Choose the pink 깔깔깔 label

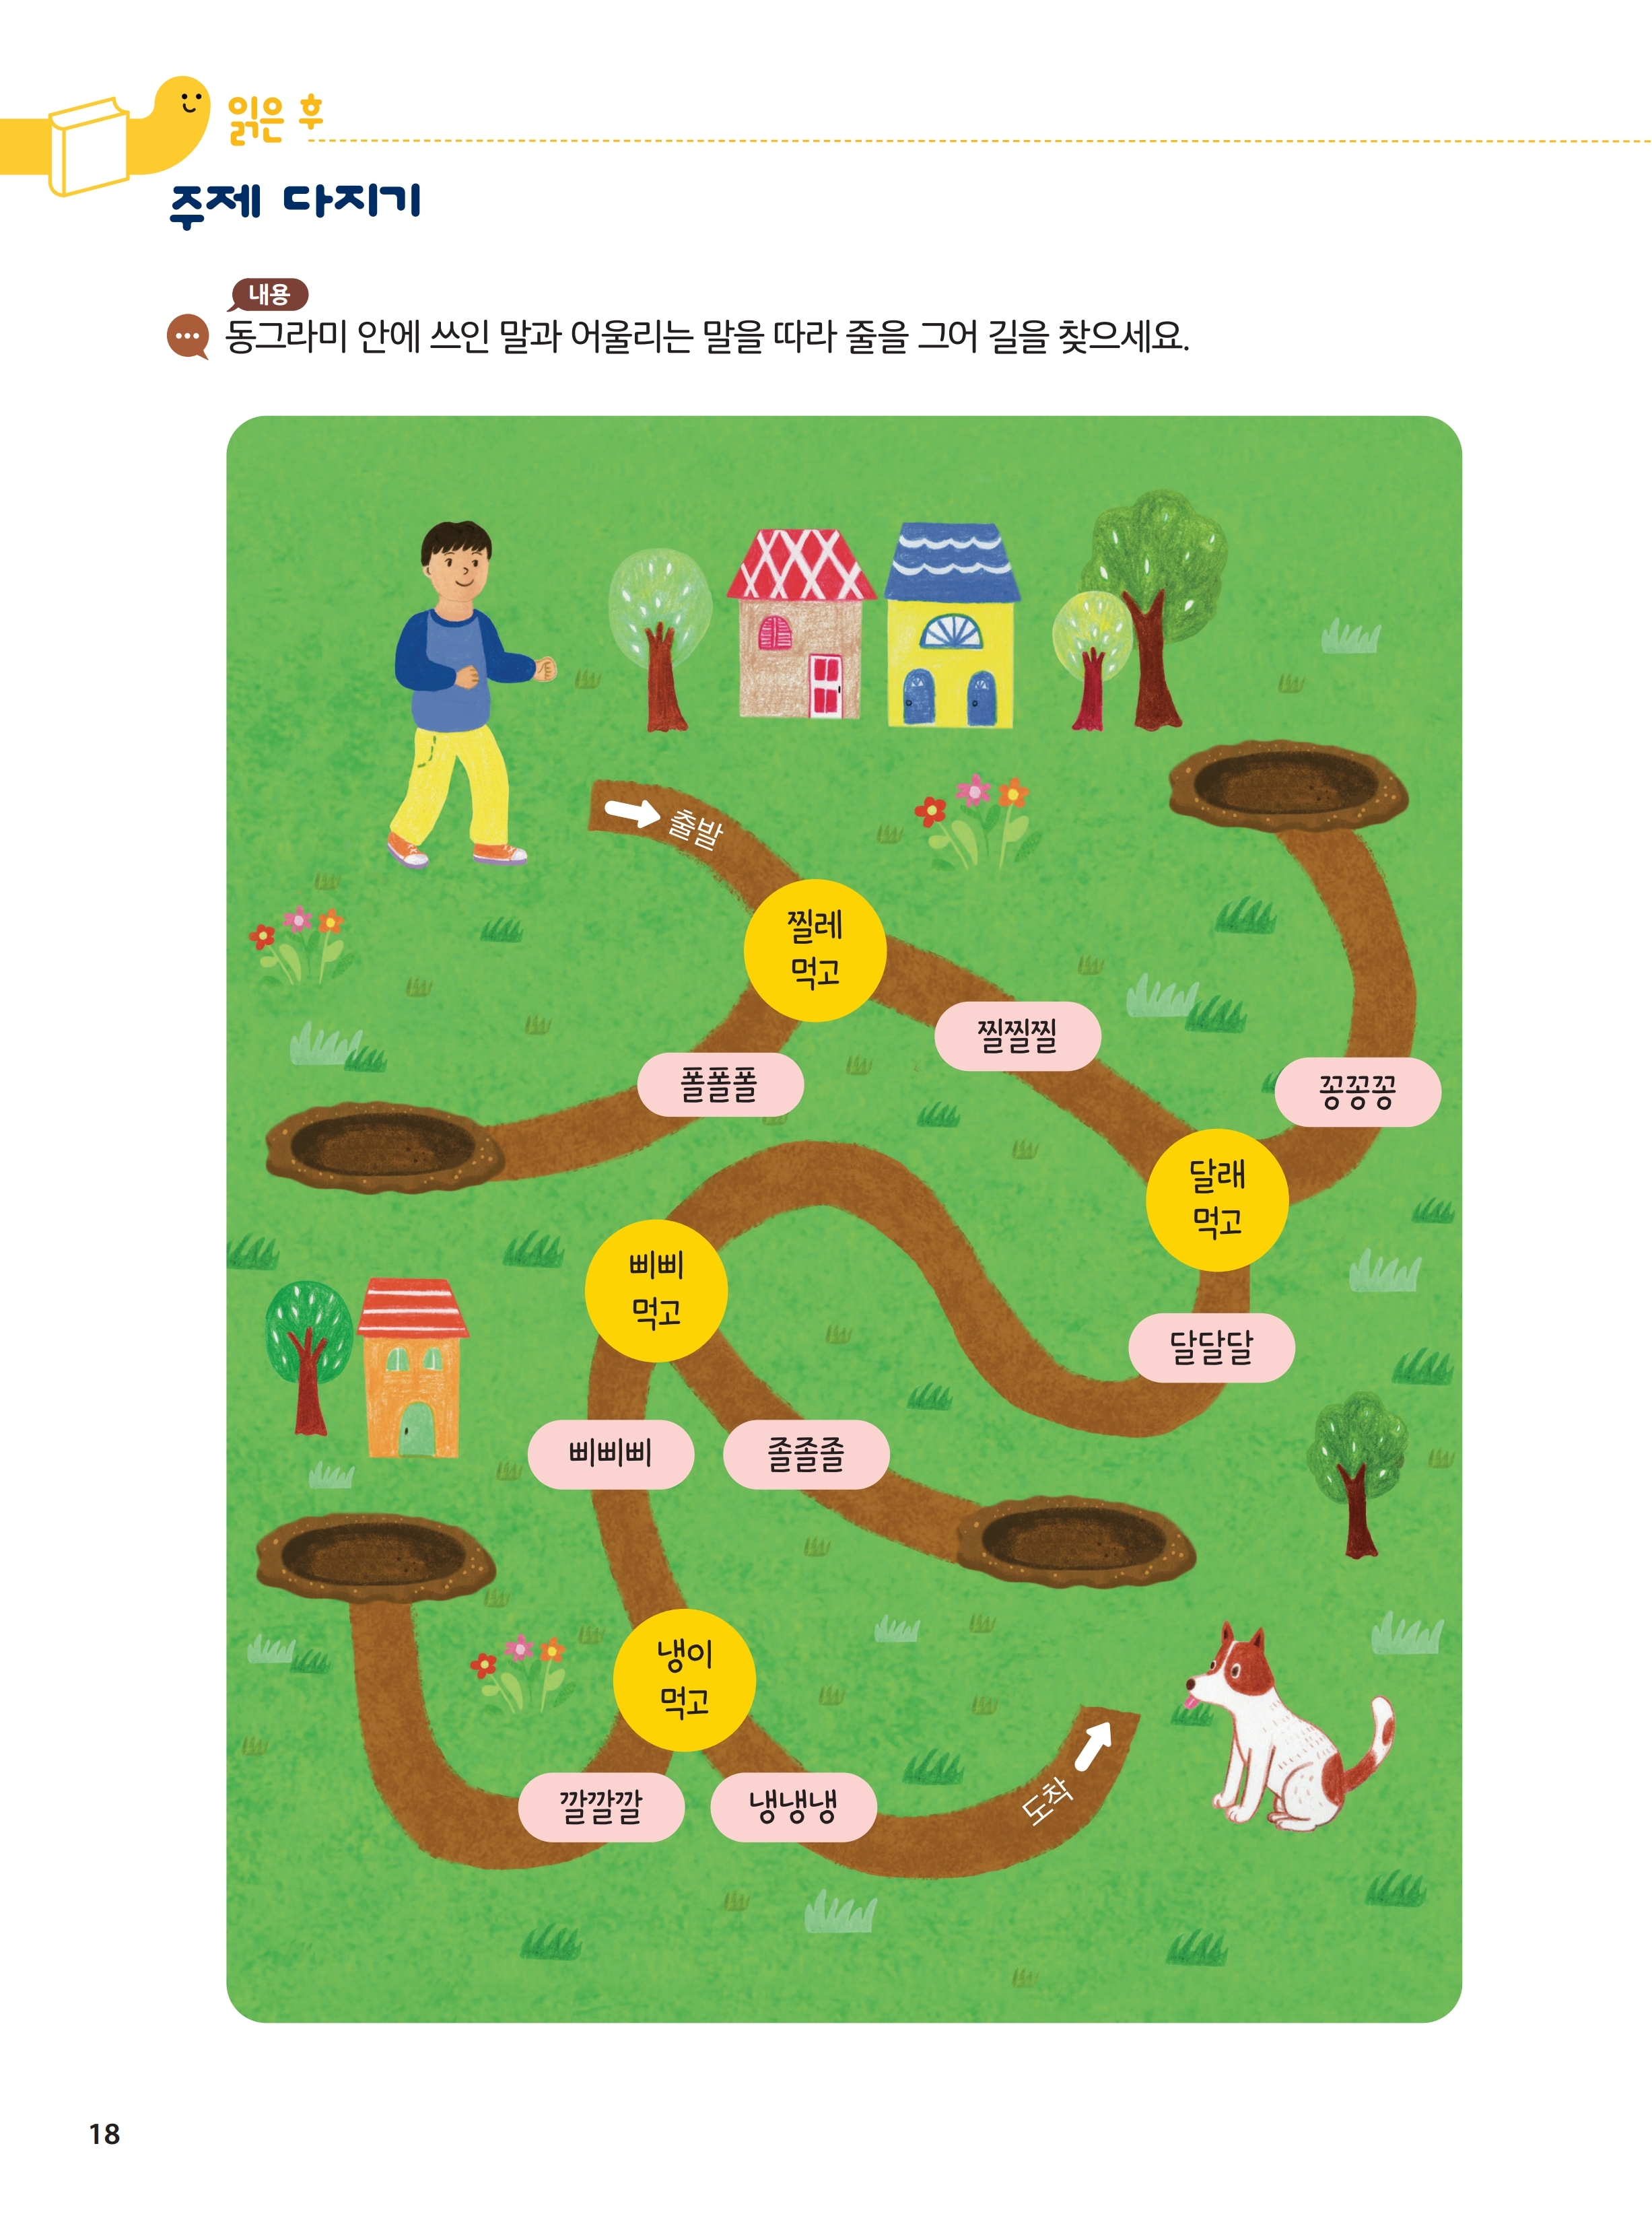(x=601, y=1807)
